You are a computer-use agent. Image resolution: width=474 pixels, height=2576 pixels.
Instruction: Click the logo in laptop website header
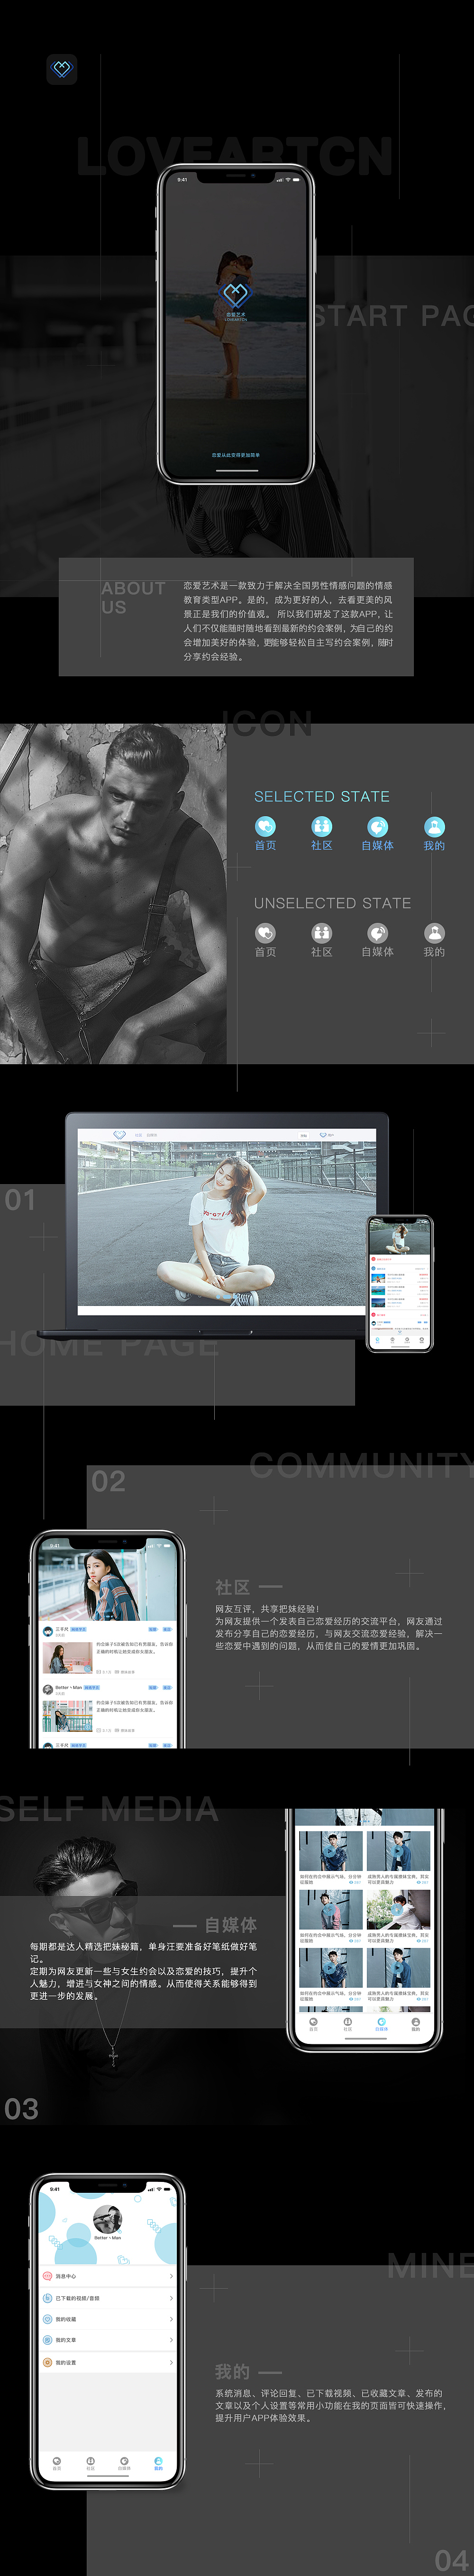pos(120,1135)
